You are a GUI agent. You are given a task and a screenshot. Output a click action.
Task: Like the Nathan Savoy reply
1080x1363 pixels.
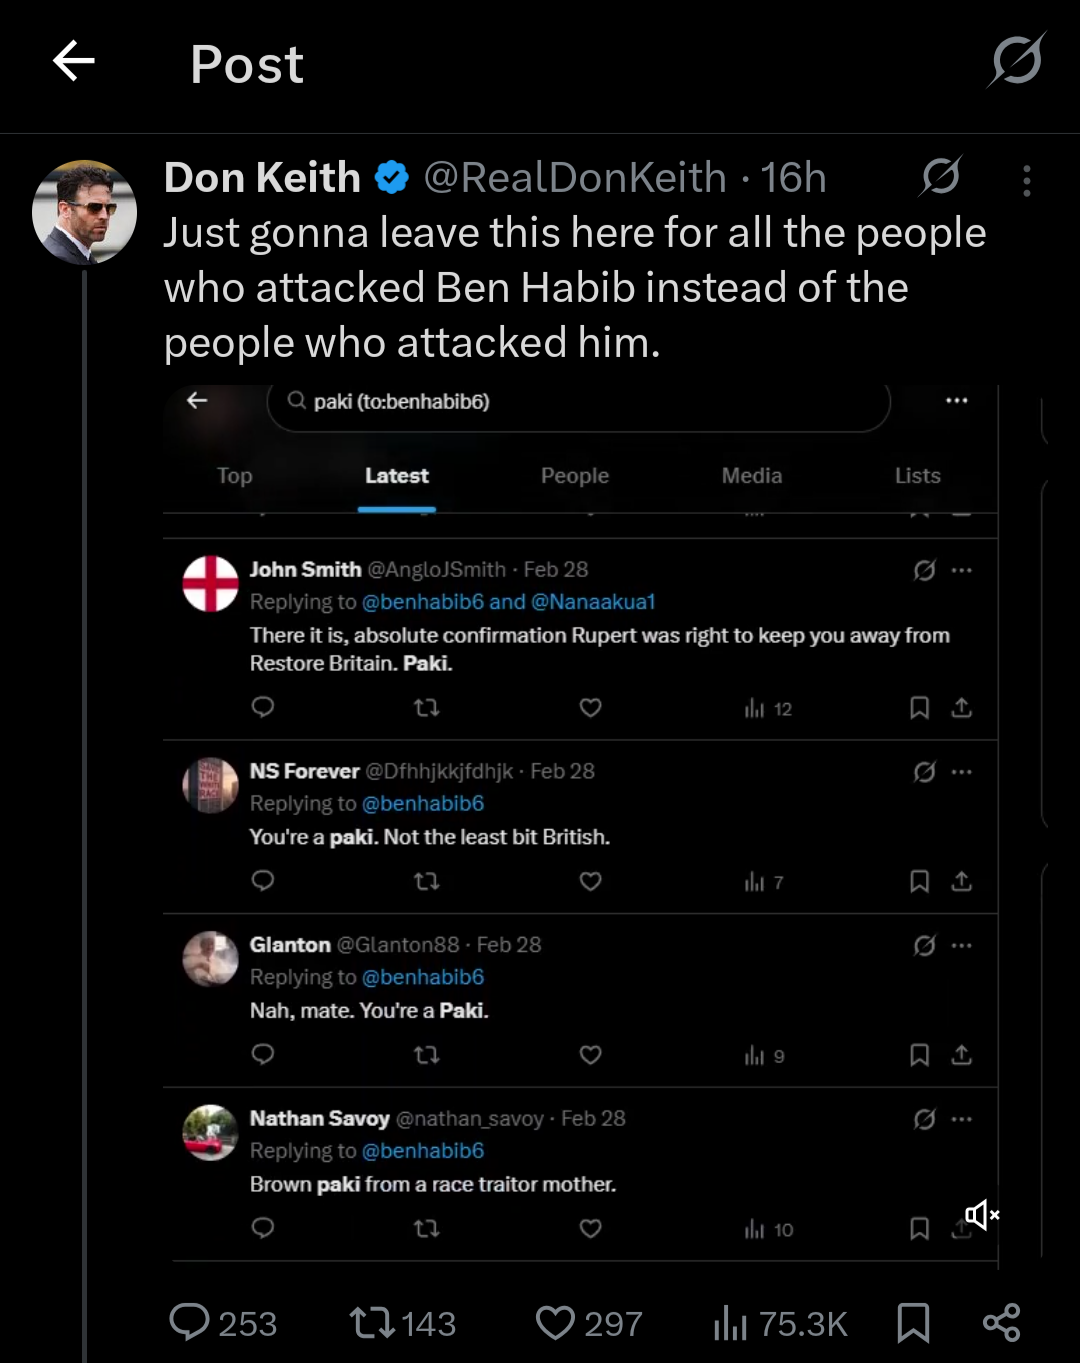(591, 1228)
